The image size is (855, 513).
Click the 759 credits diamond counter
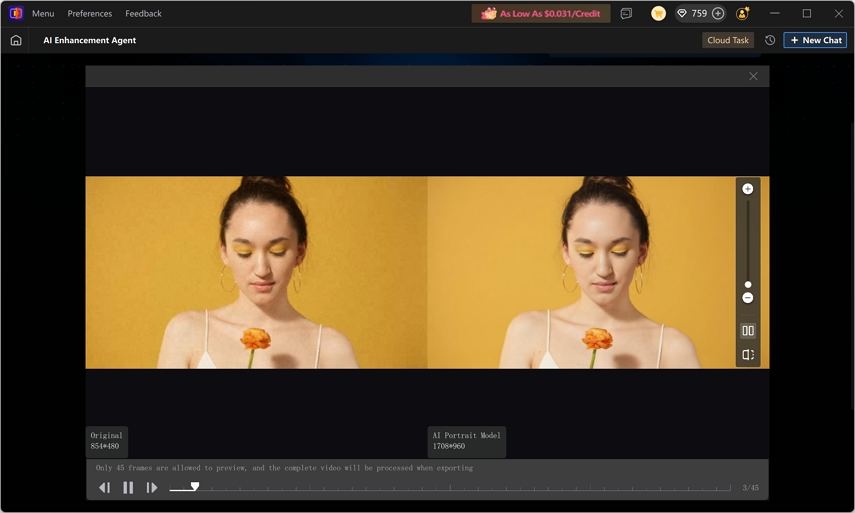coord(693,14)
